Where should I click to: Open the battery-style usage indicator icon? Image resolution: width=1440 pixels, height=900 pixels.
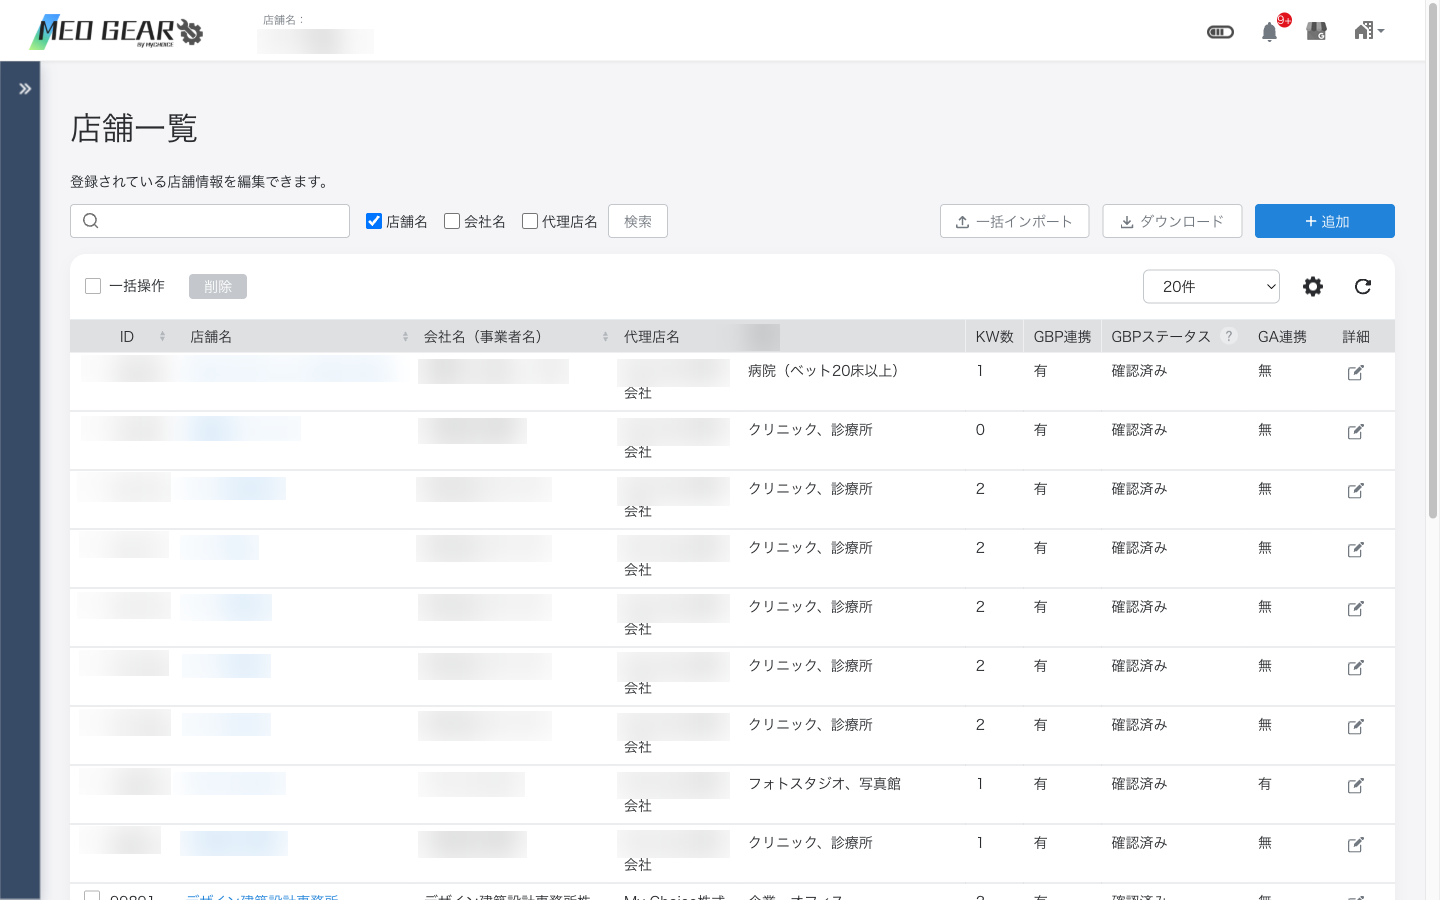tap(1220, 32)
